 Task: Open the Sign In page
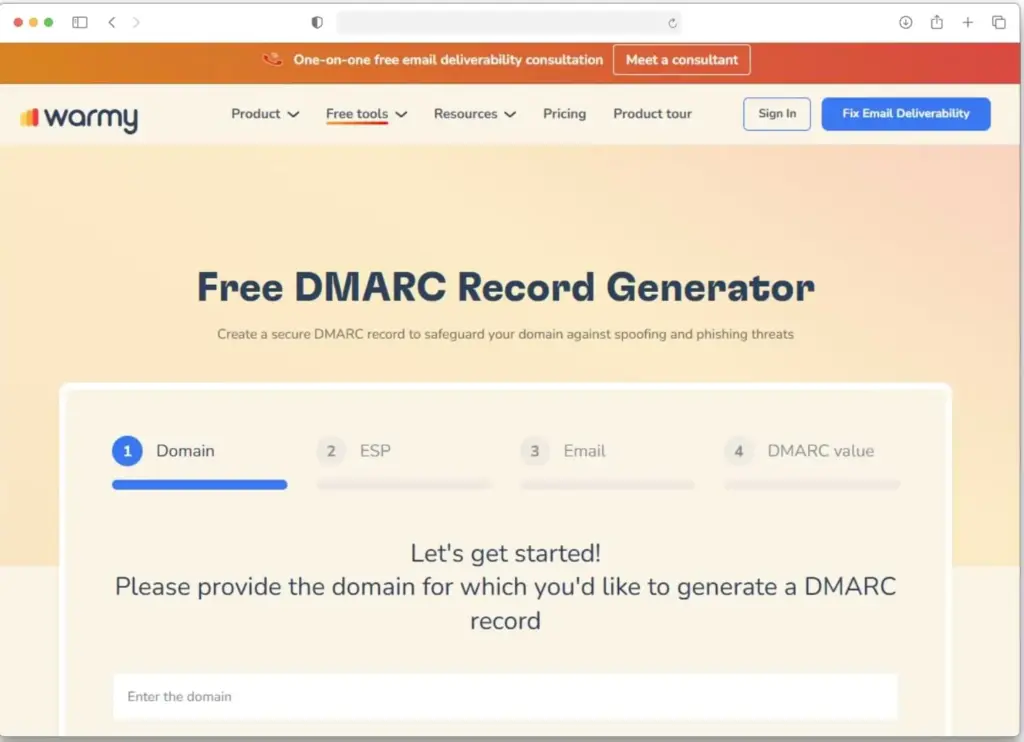(777, 113)
